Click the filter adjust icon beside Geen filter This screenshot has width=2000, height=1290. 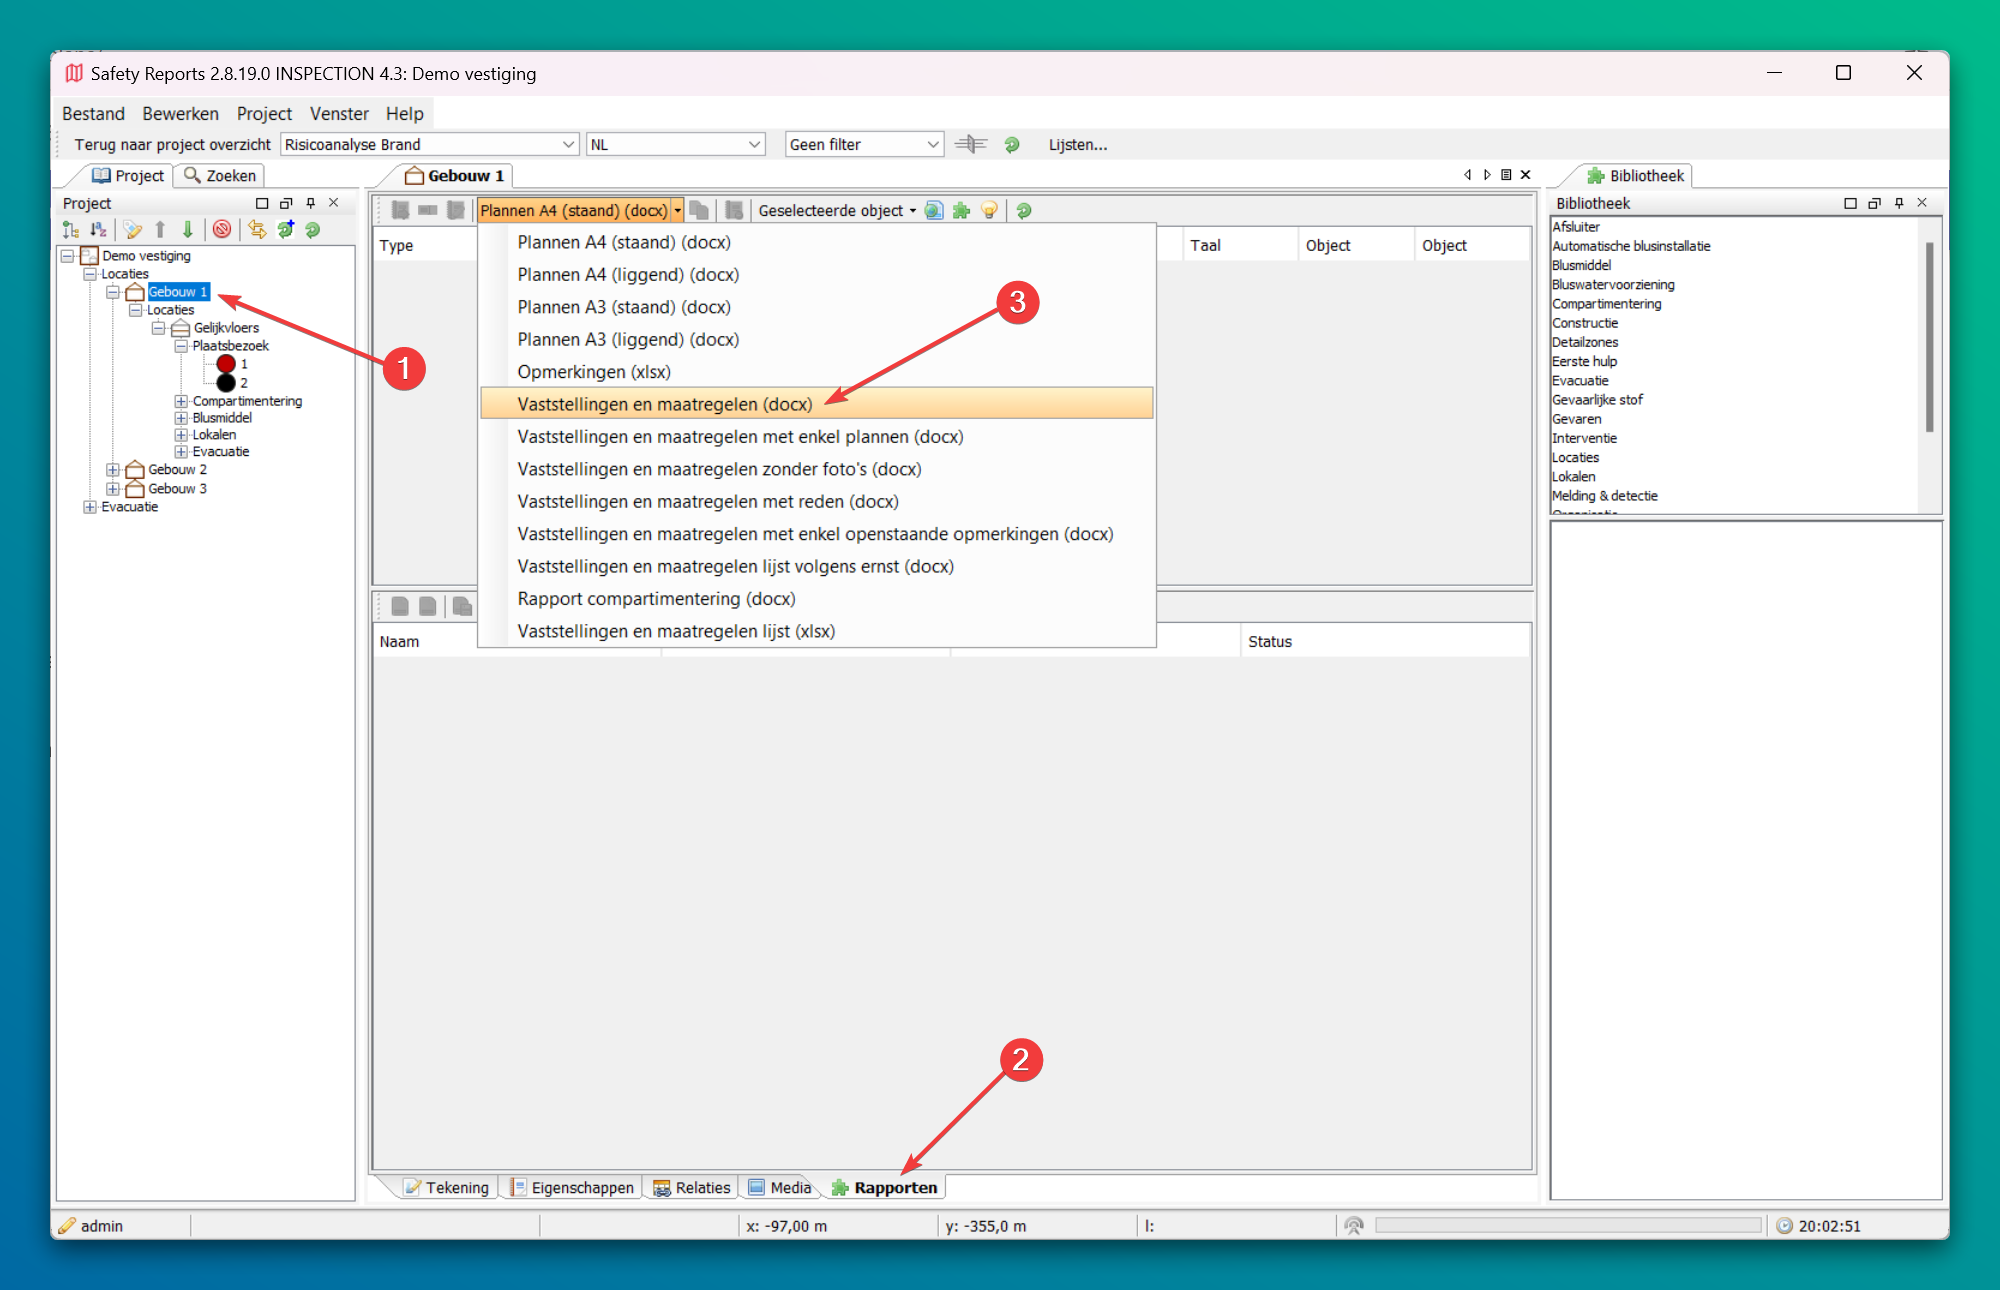(x=970, y=145)
